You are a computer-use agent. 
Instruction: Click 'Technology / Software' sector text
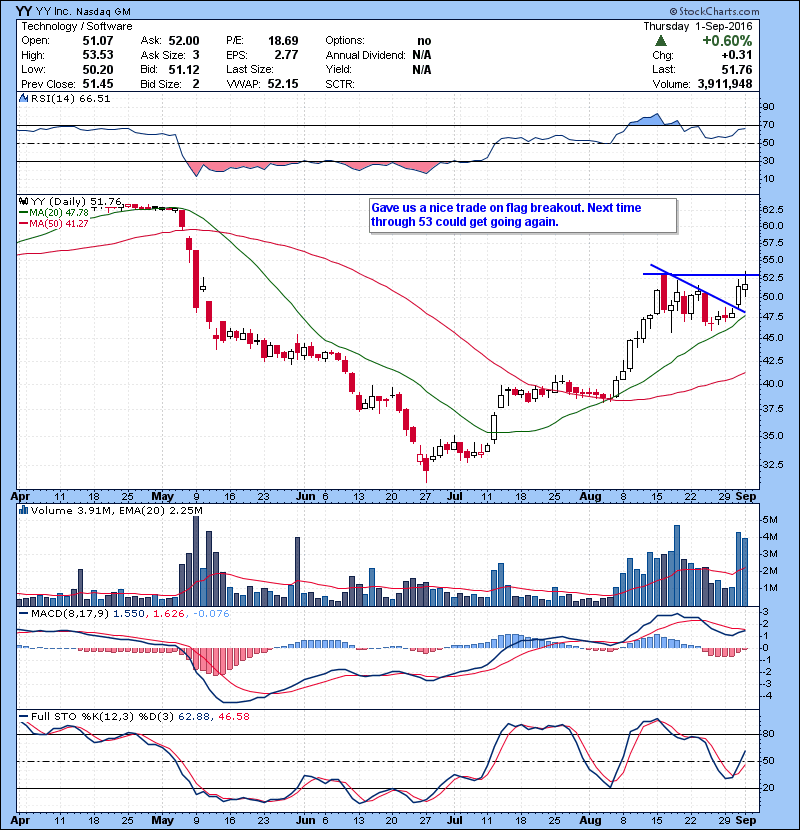click(77, 26)
